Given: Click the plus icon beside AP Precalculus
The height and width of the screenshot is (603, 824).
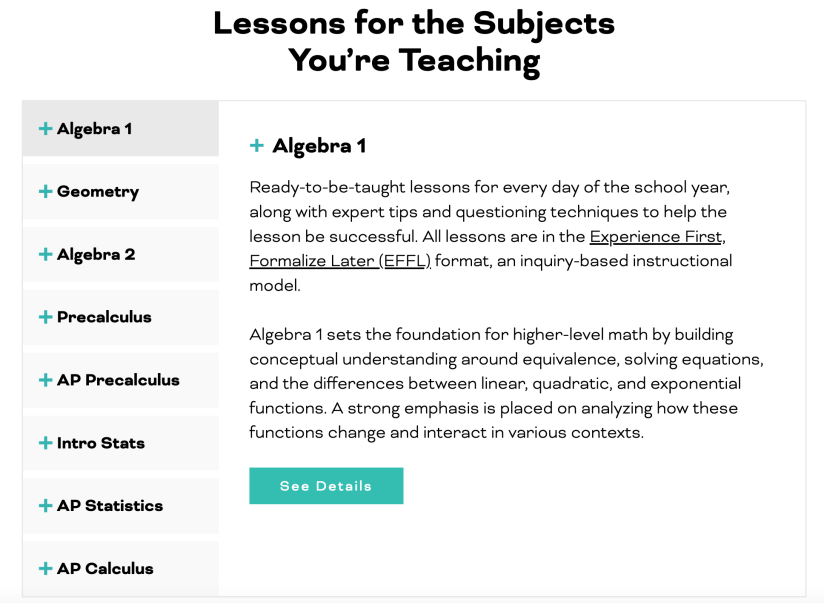Looking at the screenshot, I should 45,381.
